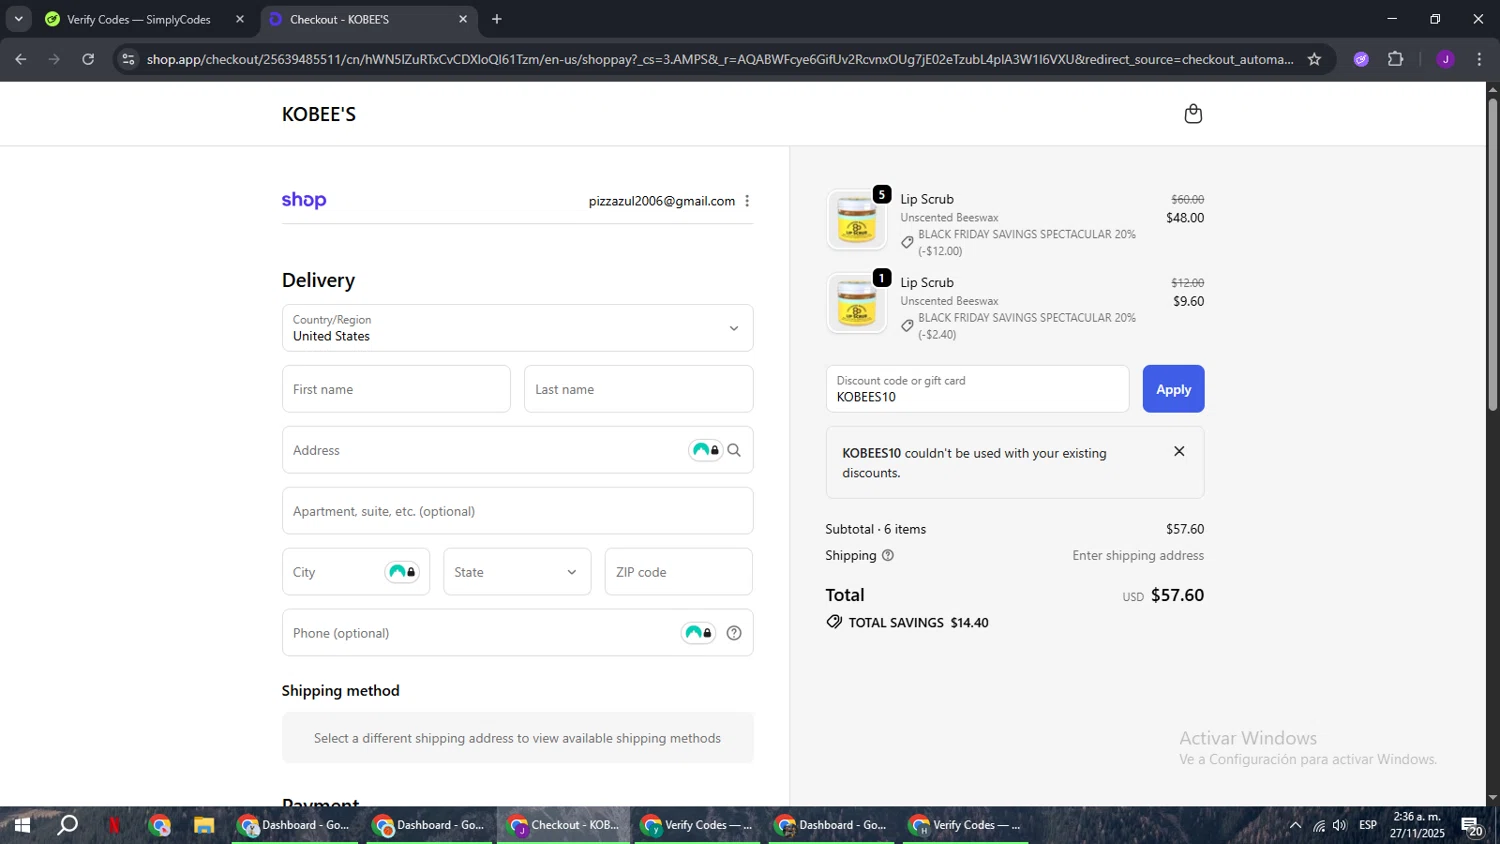This screenshot has width=1500, height=844.
Task: Open browser extensions puzzle icon
Action: pos(1396,59)
